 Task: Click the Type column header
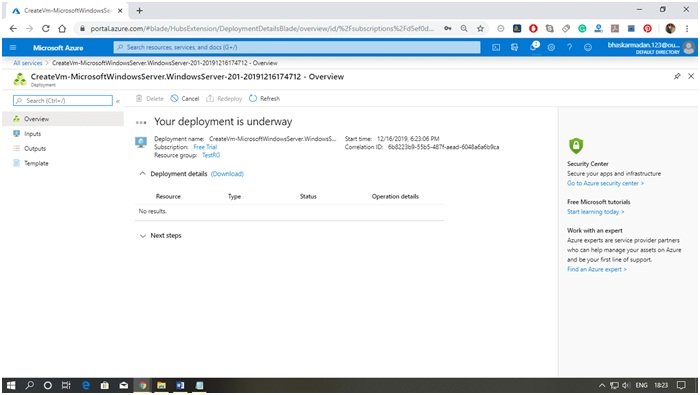(234, 196)
